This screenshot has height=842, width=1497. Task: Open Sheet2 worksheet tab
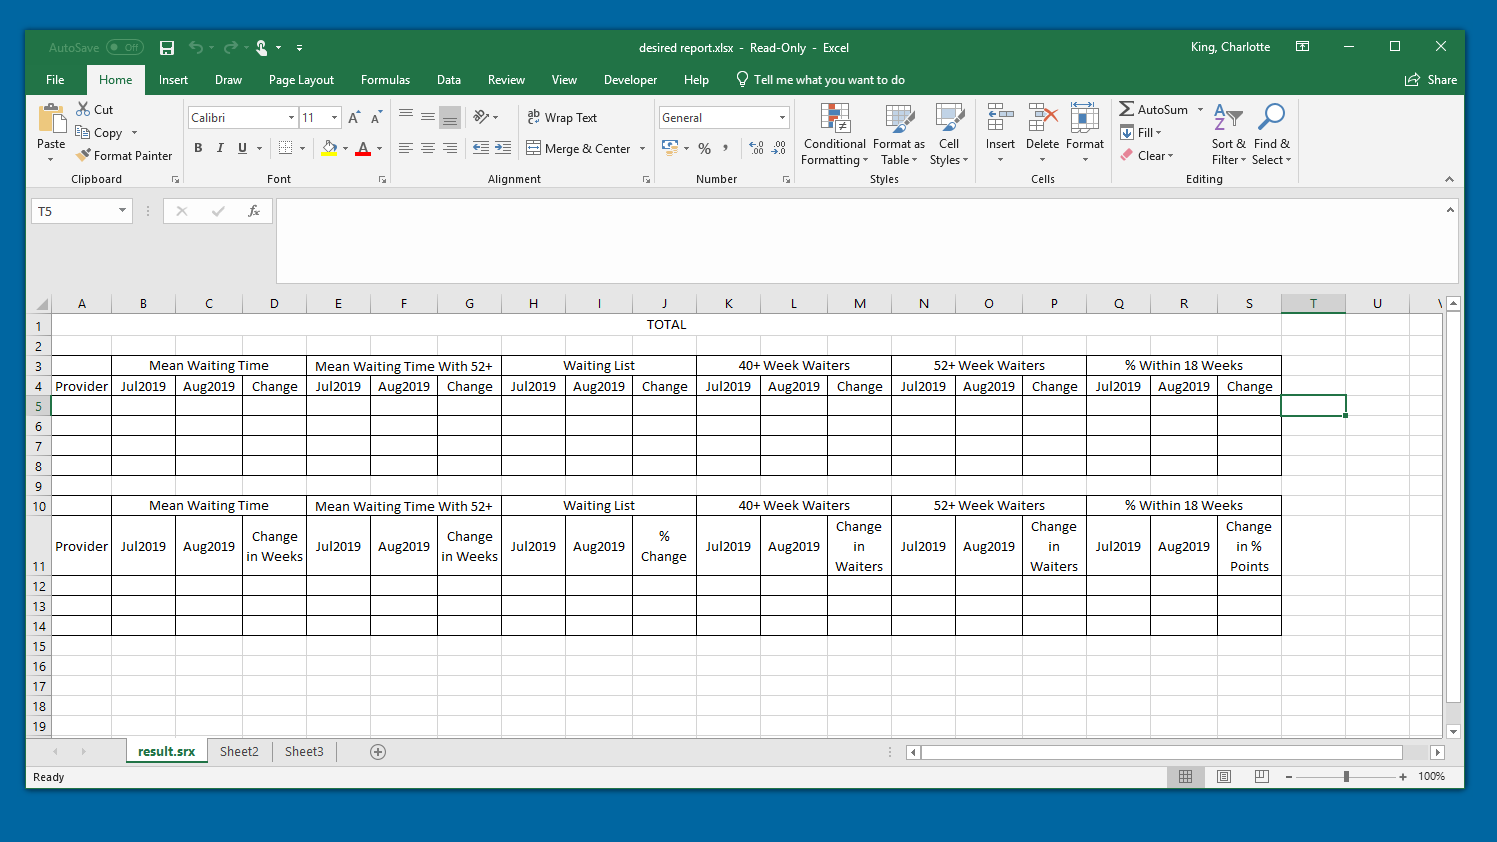coord(239,752)
